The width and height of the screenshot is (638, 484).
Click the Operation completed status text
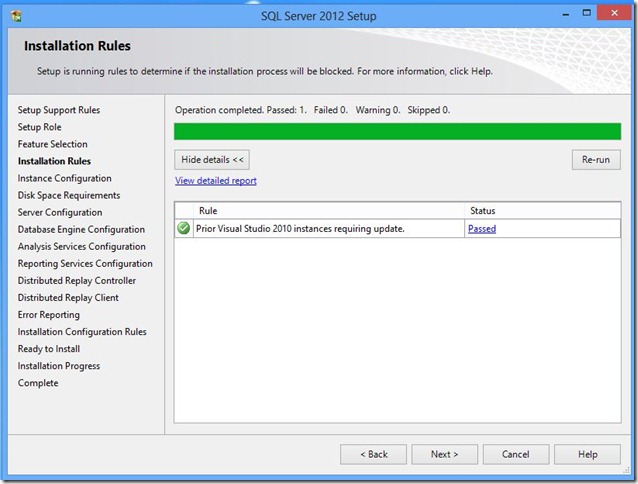click(312, 110)
